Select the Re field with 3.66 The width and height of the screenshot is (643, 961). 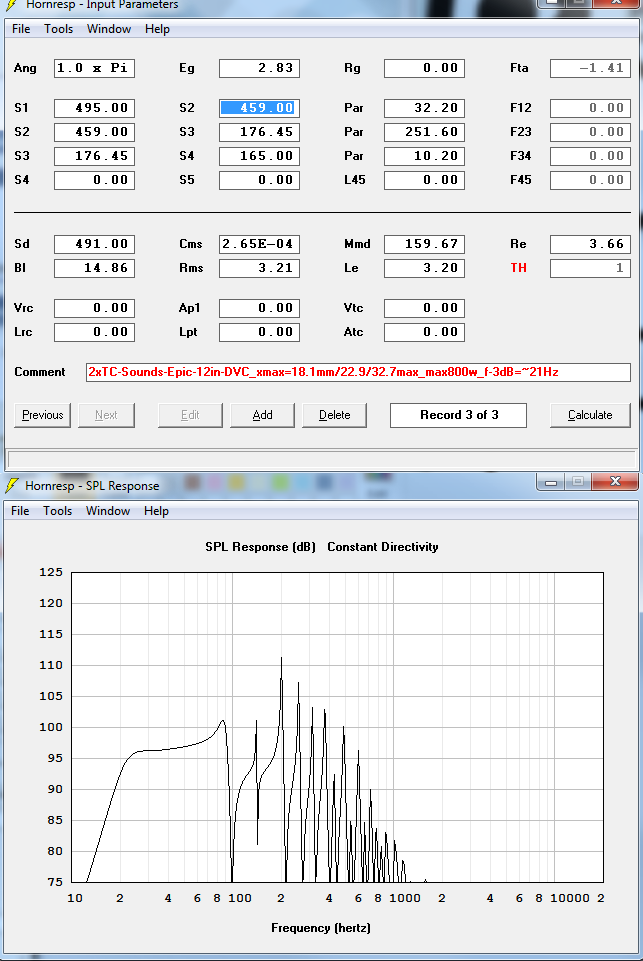(590, 244)
